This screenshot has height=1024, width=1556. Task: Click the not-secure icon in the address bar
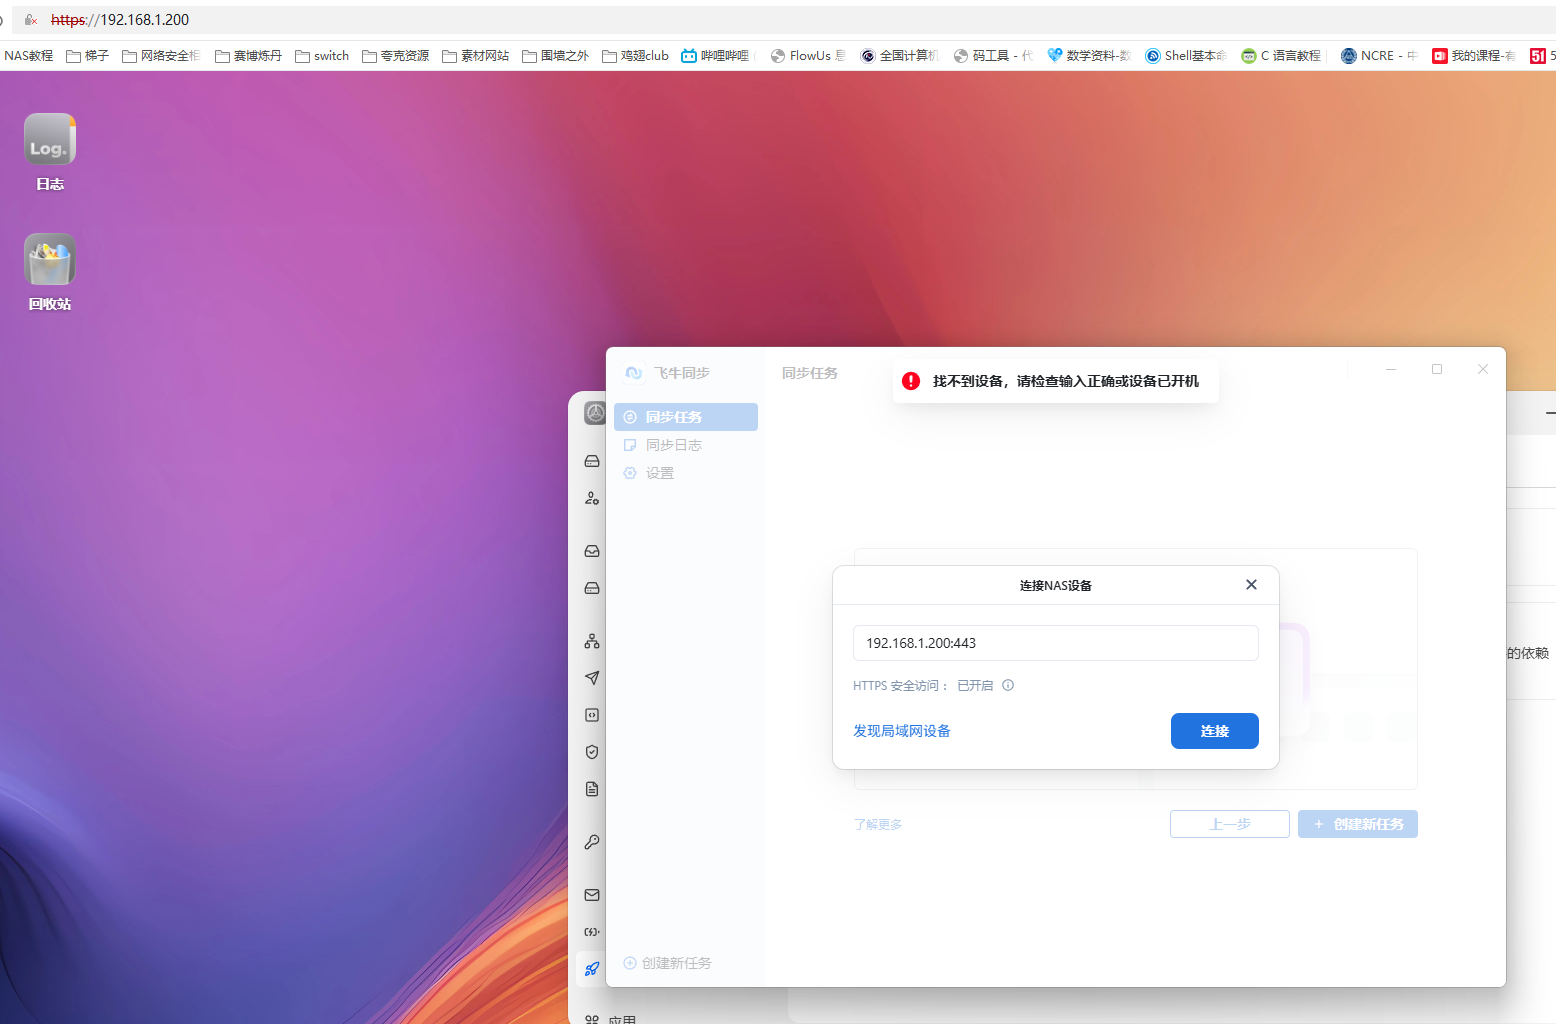point(31,20)
